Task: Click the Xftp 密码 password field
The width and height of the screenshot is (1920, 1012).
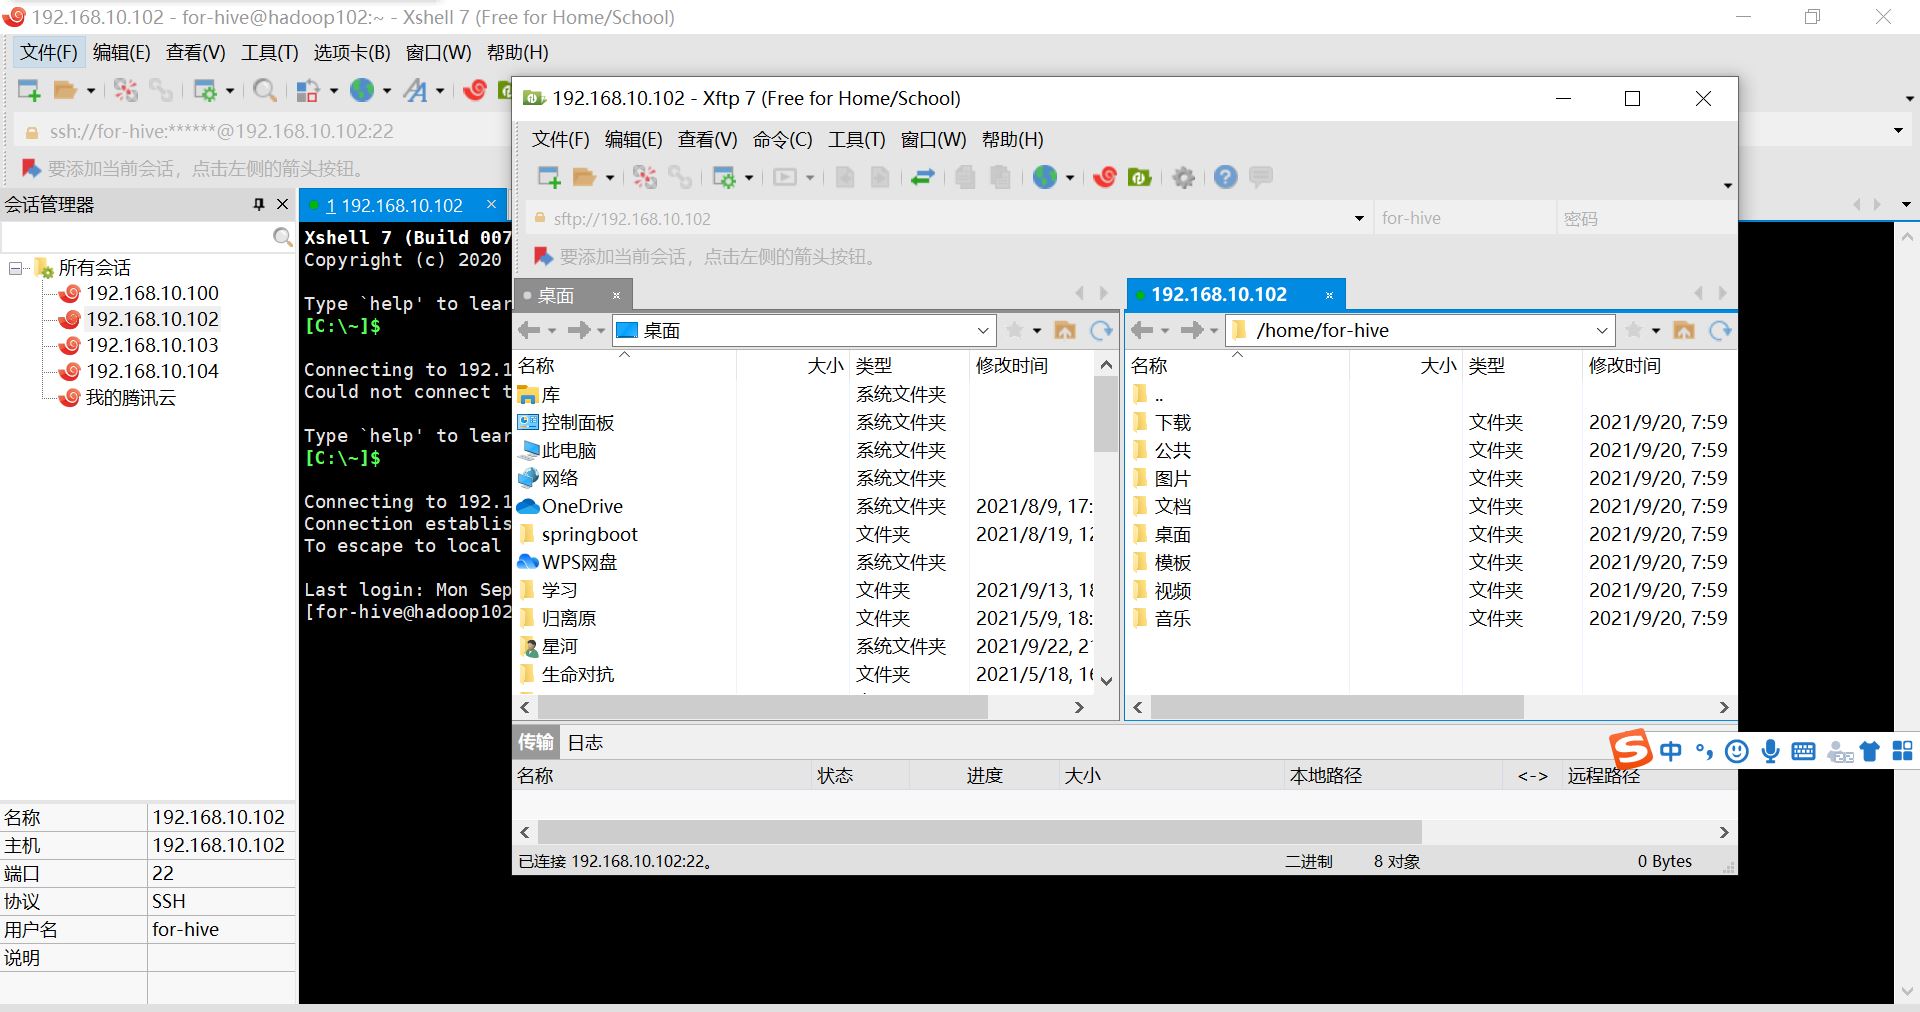Action: click(1646, 218)
